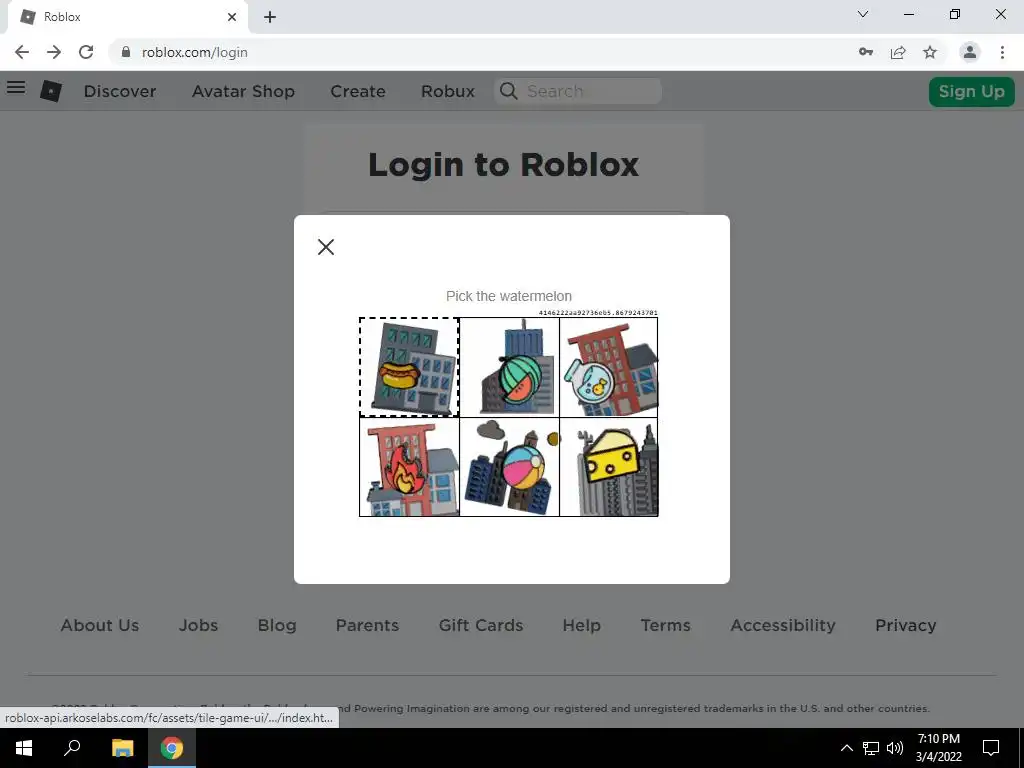Click the Roblox logo icon
Screen dimensions: 1024x768
pyautogui.click(x=51, y=91)
